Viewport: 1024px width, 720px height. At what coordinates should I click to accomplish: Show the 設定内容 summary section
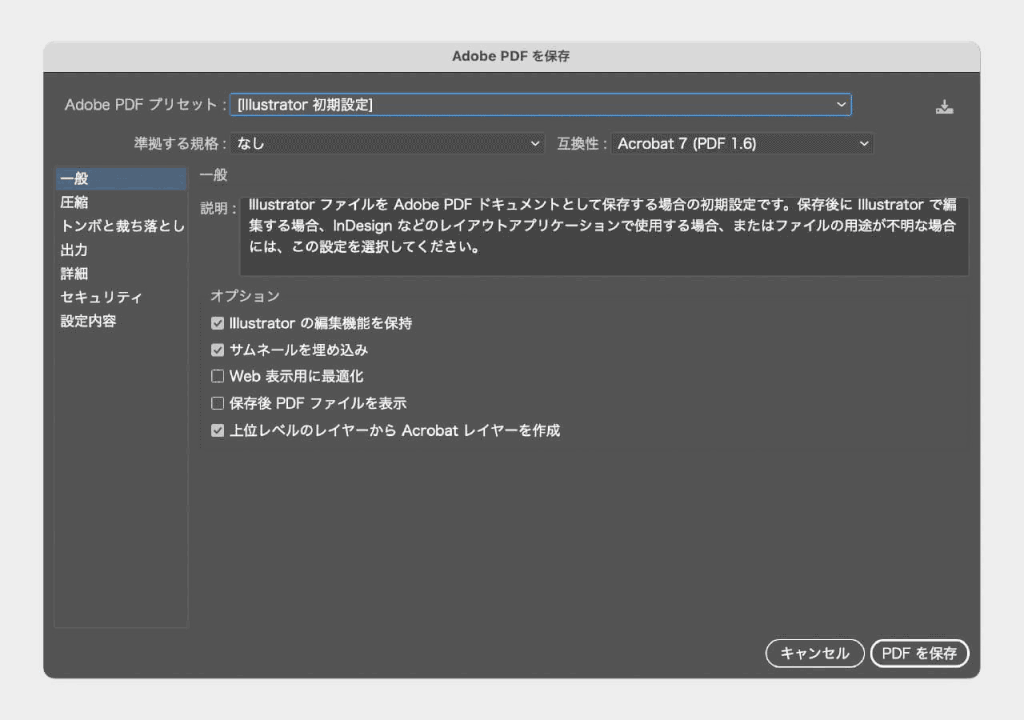121,321
